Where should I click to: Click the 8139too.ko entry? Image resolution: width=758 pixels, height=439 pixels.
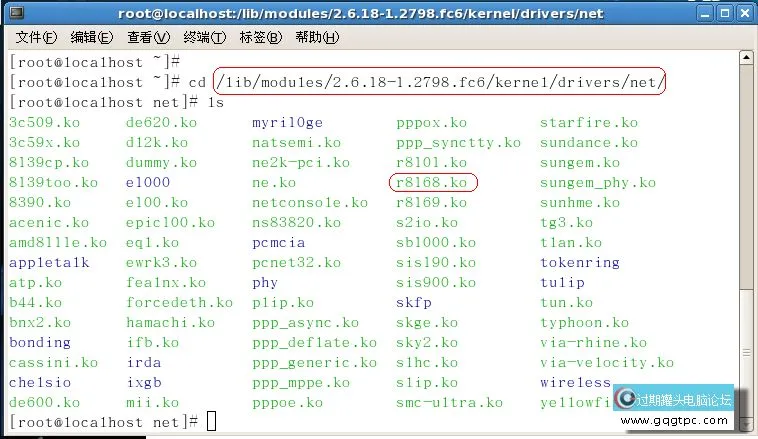53,183
